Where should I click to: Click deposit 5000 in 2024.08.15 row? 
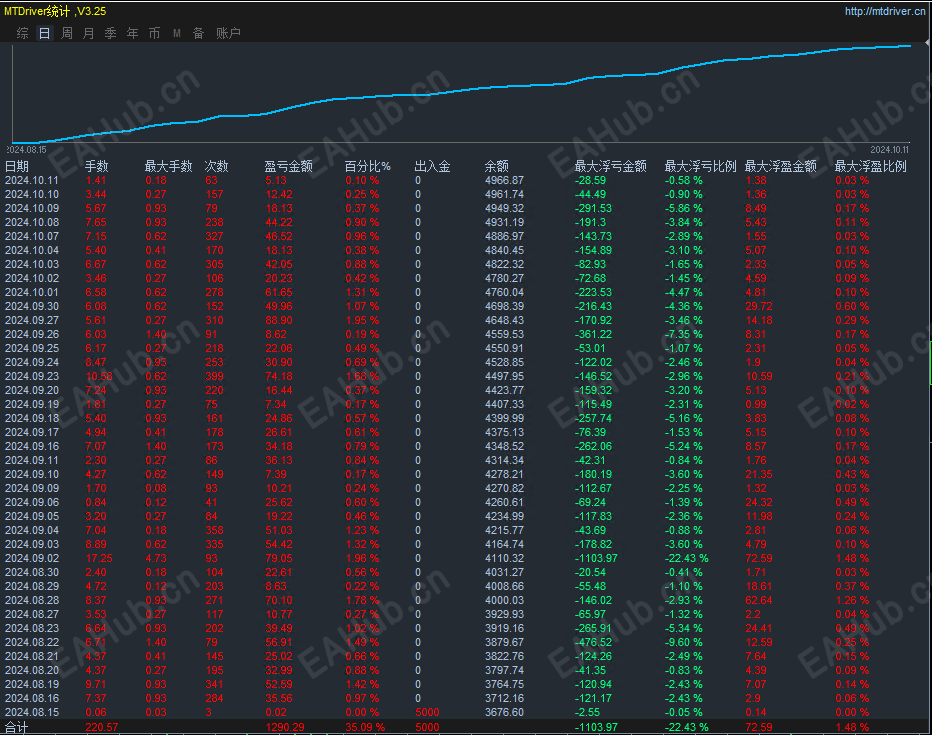pyautogui.click(x=427, y=712)
